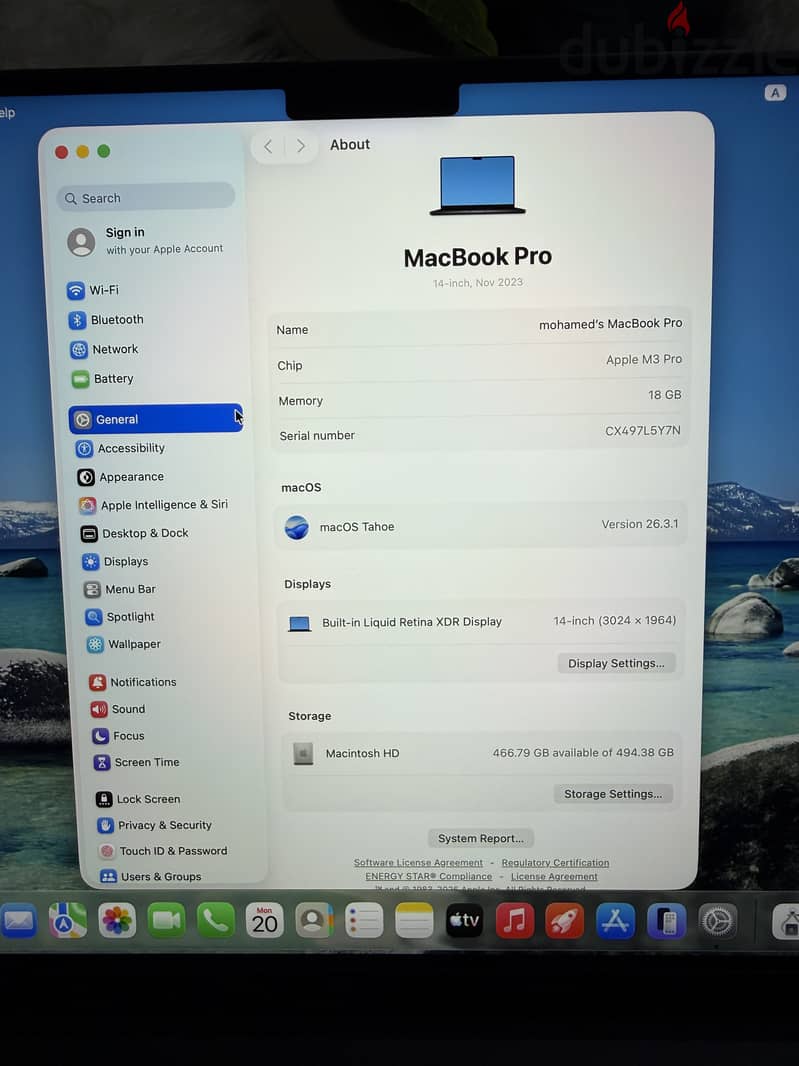Click the input source A icon in menu bar
799x1066 pixels.
[x=775, y=93]
